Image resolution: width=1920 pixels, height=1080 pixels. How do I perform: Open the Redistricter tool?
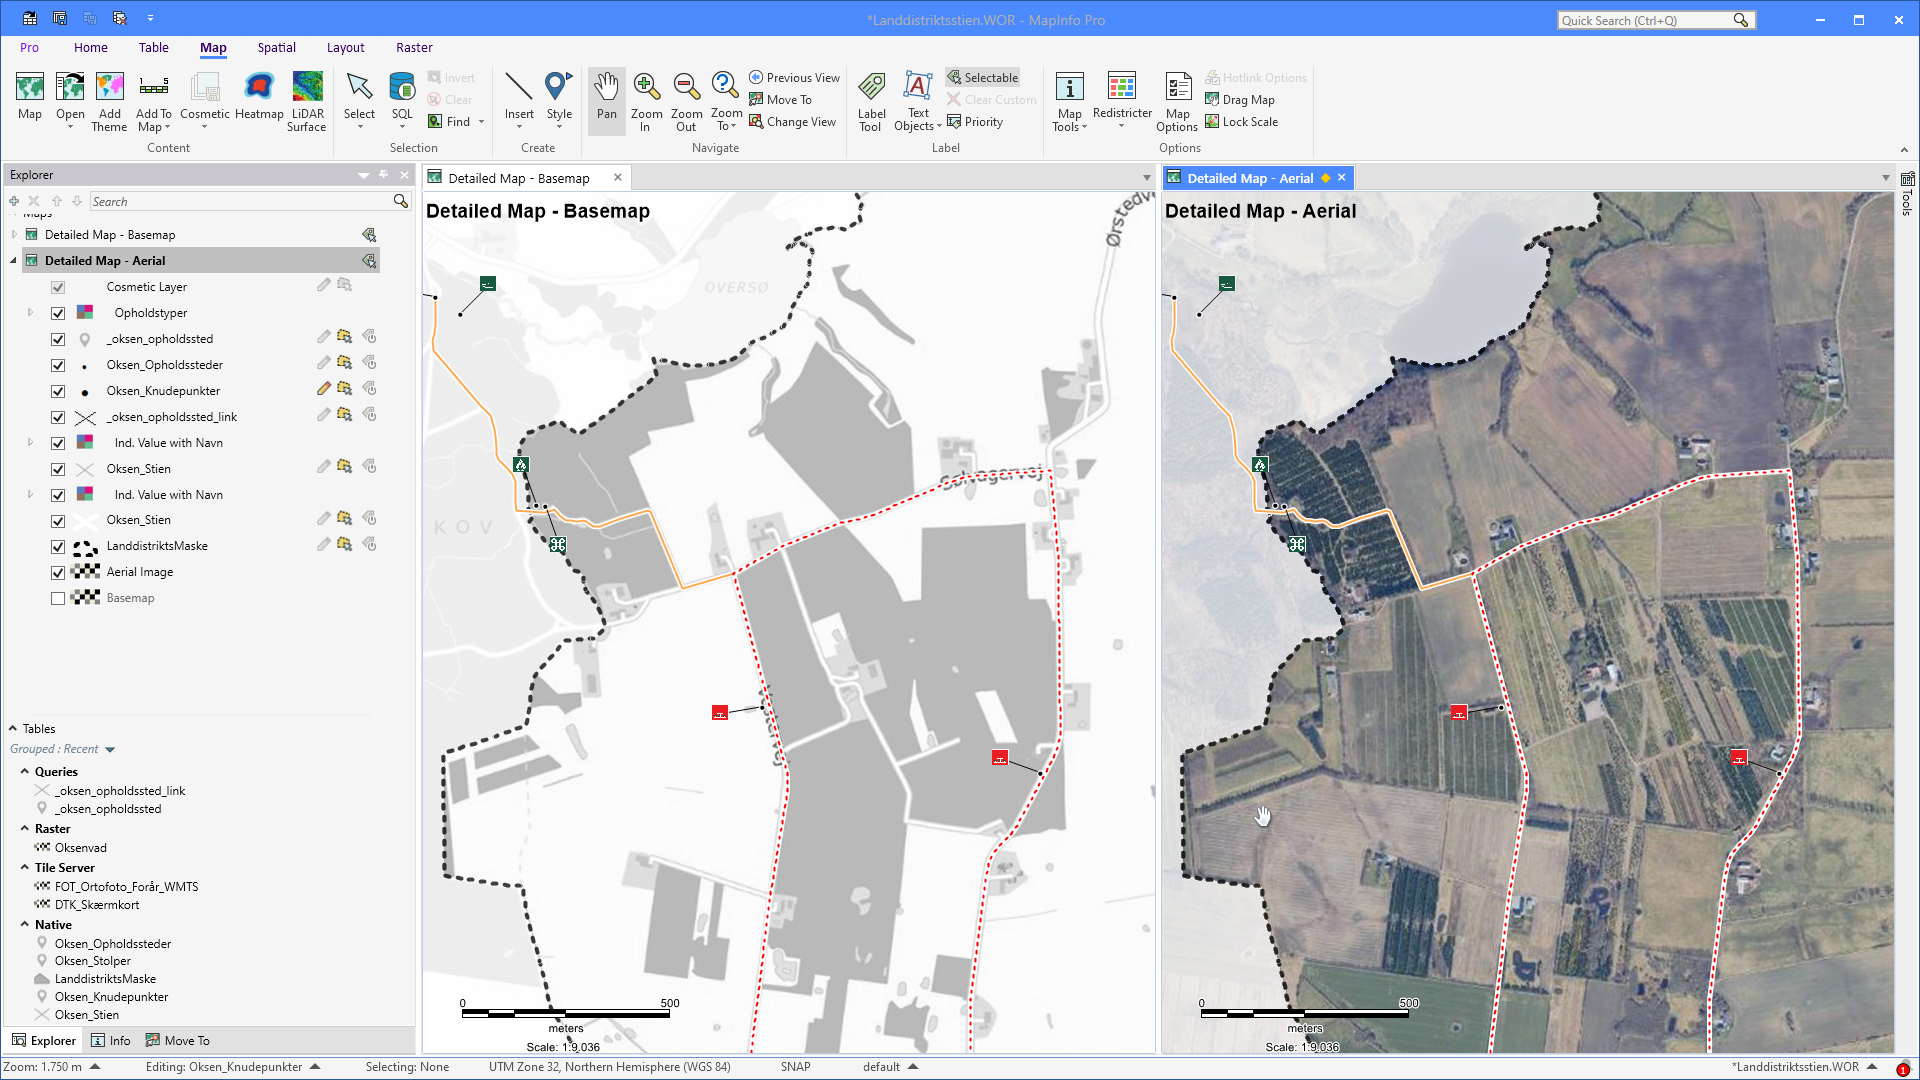(x=1122, y=100)
